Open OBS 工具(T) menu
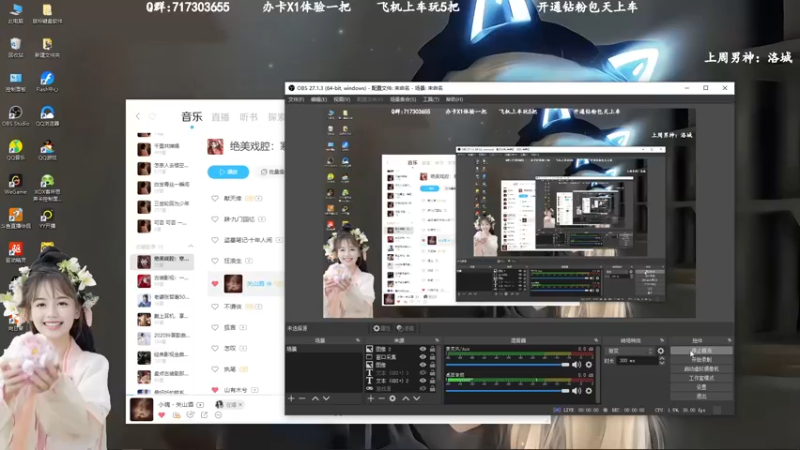The width and height of the screenshot is (800, 450). (x=431, y=99)
